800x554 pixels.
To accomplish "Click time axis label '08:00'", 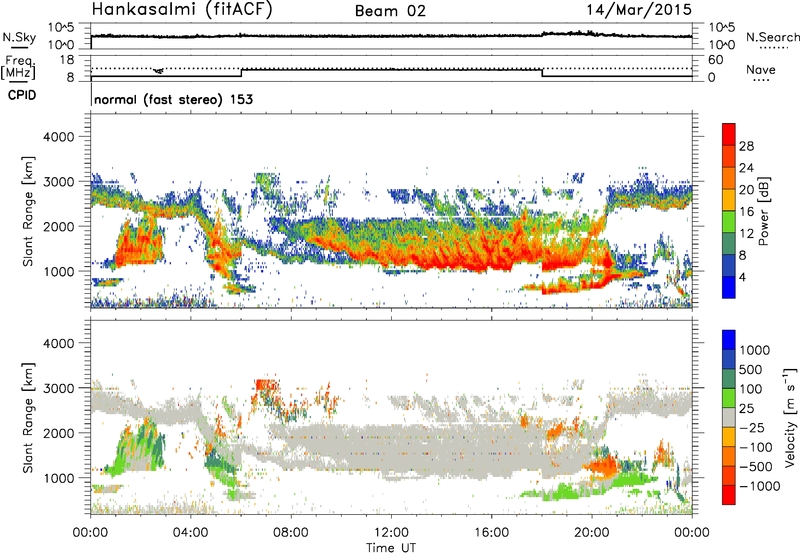I will click(291, 533).
